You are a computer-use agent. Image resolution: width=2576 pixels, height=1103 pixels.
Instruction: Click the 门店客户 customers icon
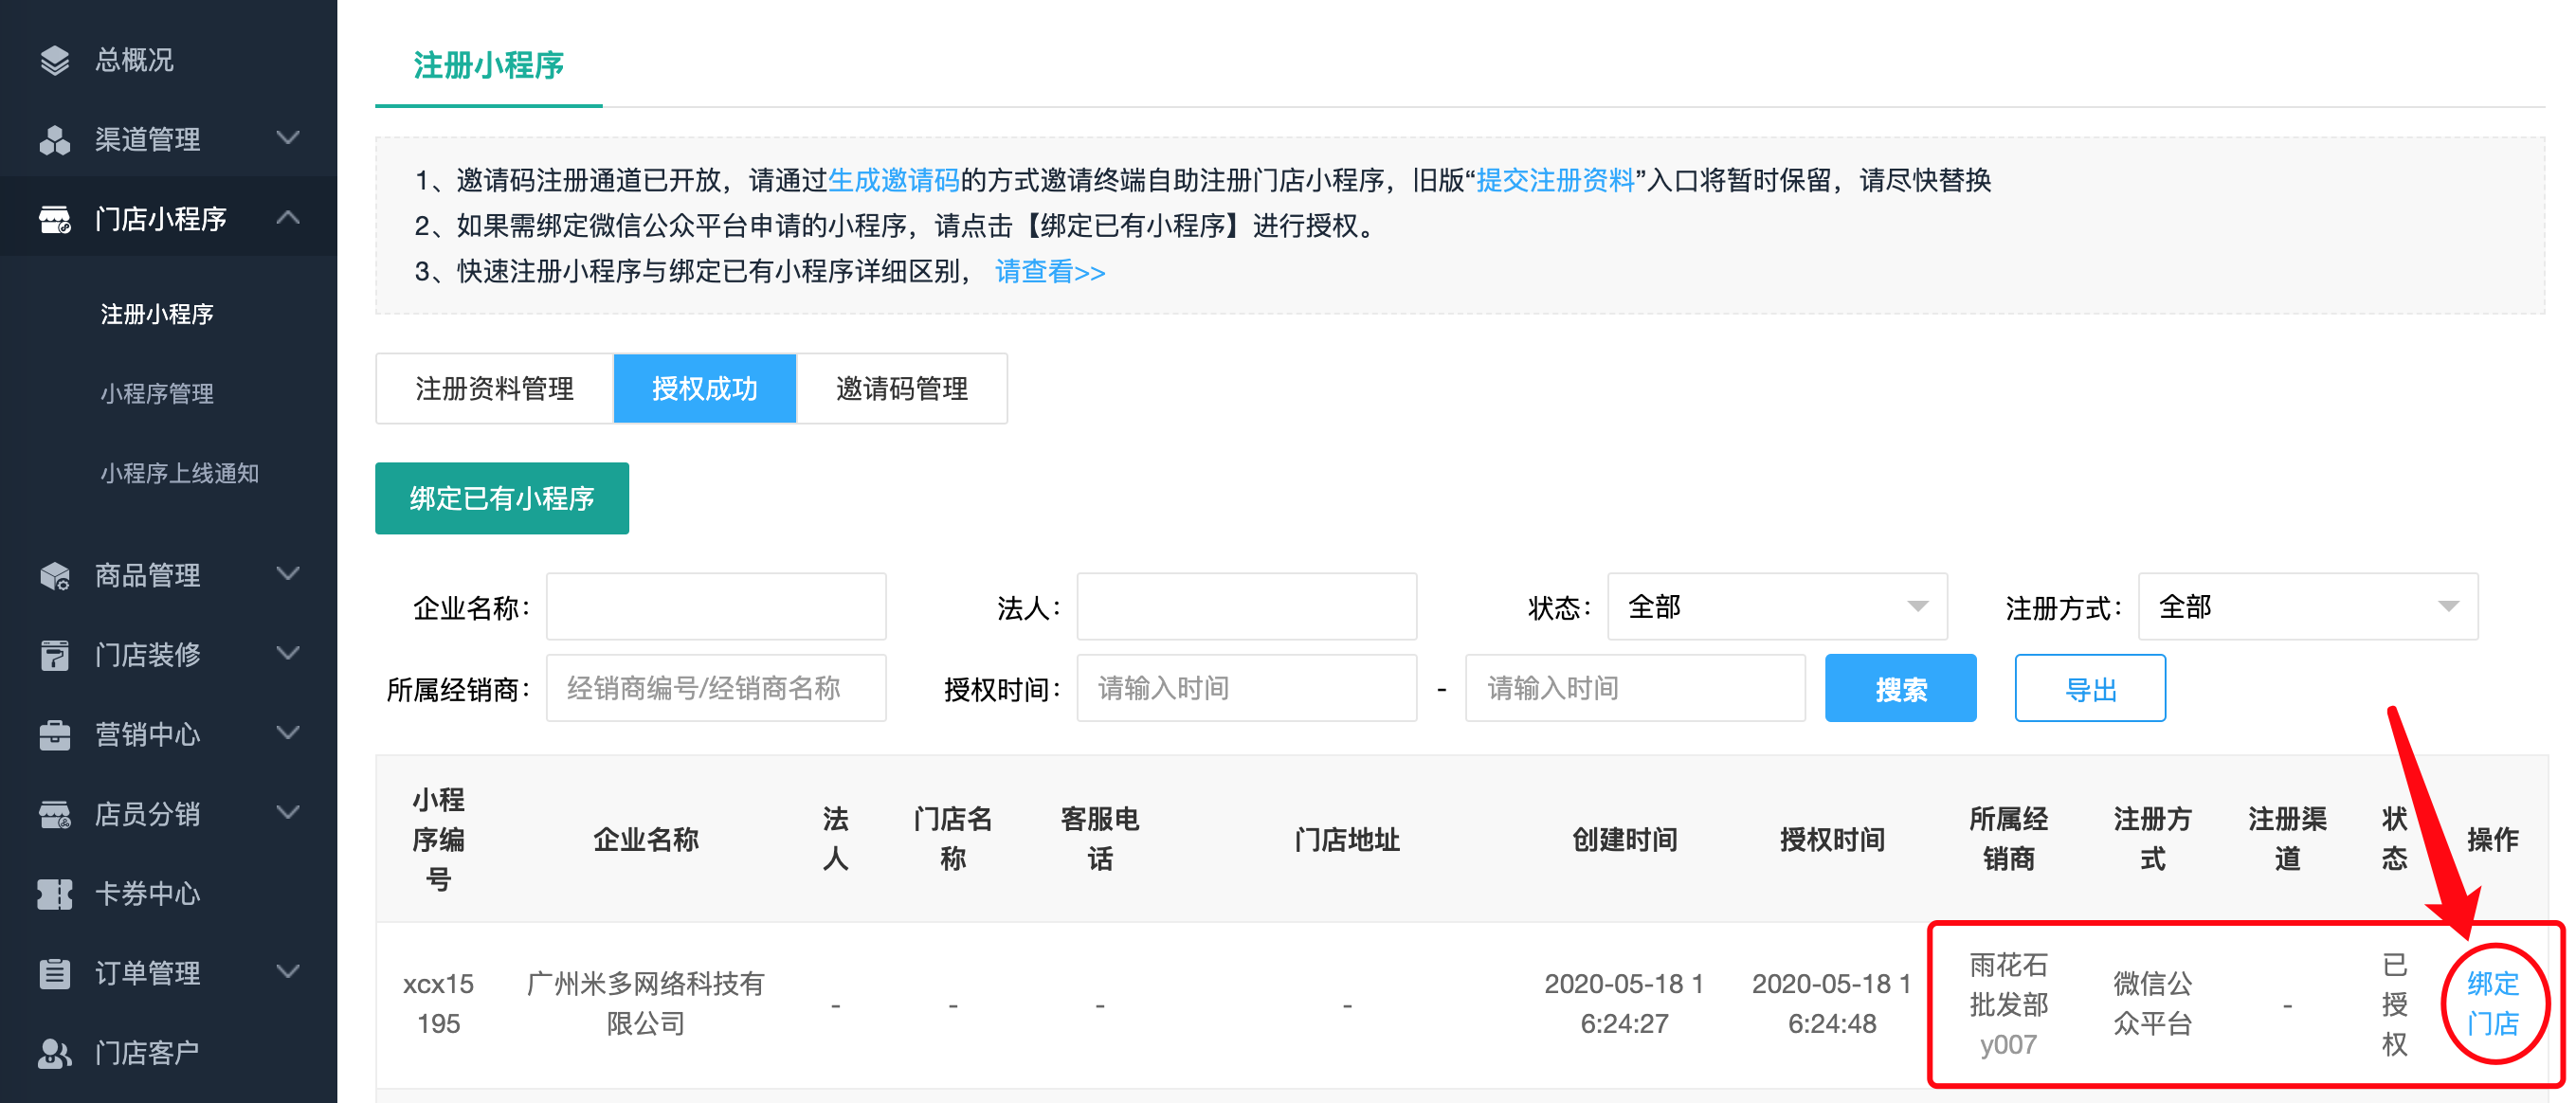point(54,1053)
